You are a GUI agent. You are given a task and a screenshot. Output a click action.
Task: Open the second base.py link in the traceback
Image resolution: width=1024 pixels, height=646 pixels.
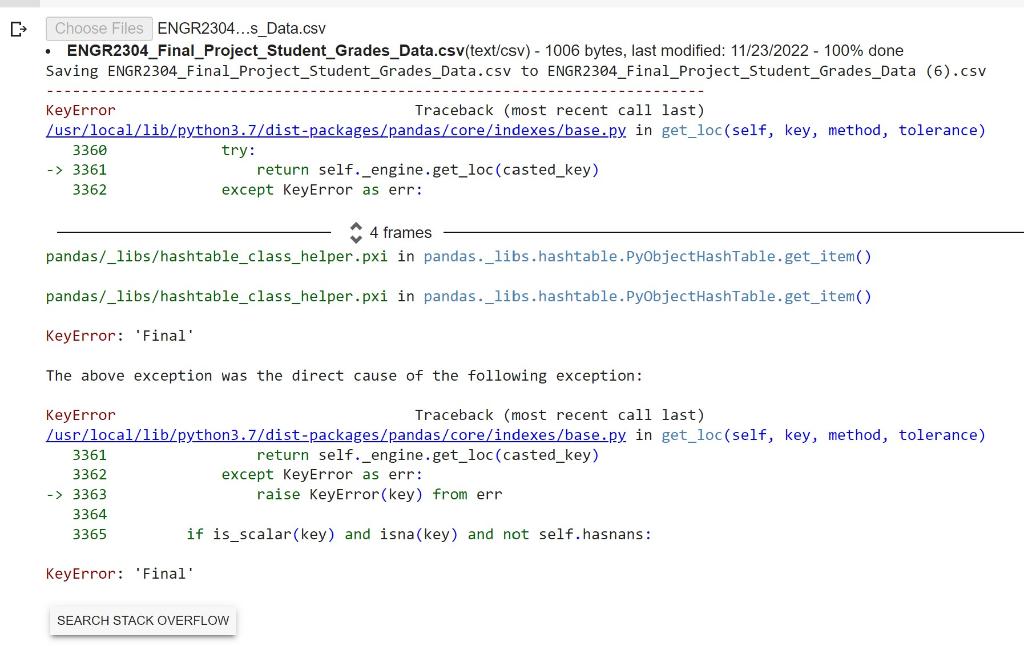[335, 435]
